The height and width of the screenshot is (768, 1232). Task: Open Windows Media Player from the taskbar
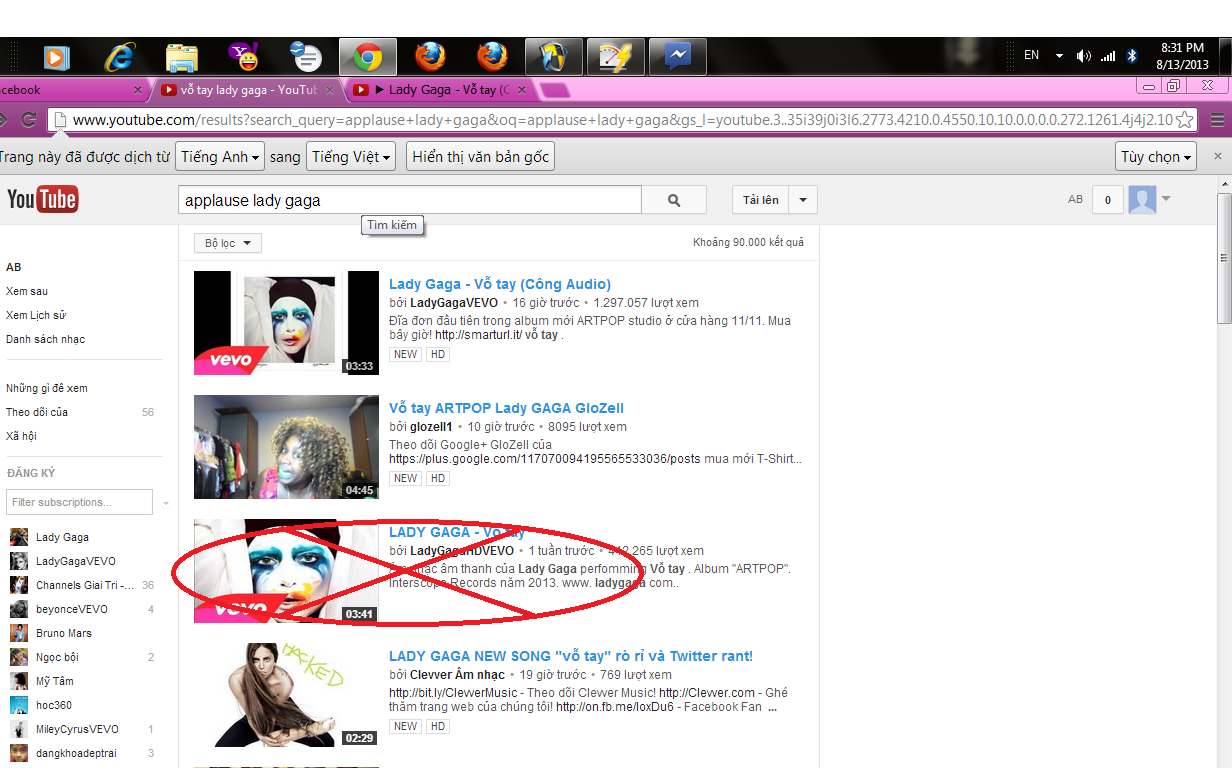click(x=56, y=57)
